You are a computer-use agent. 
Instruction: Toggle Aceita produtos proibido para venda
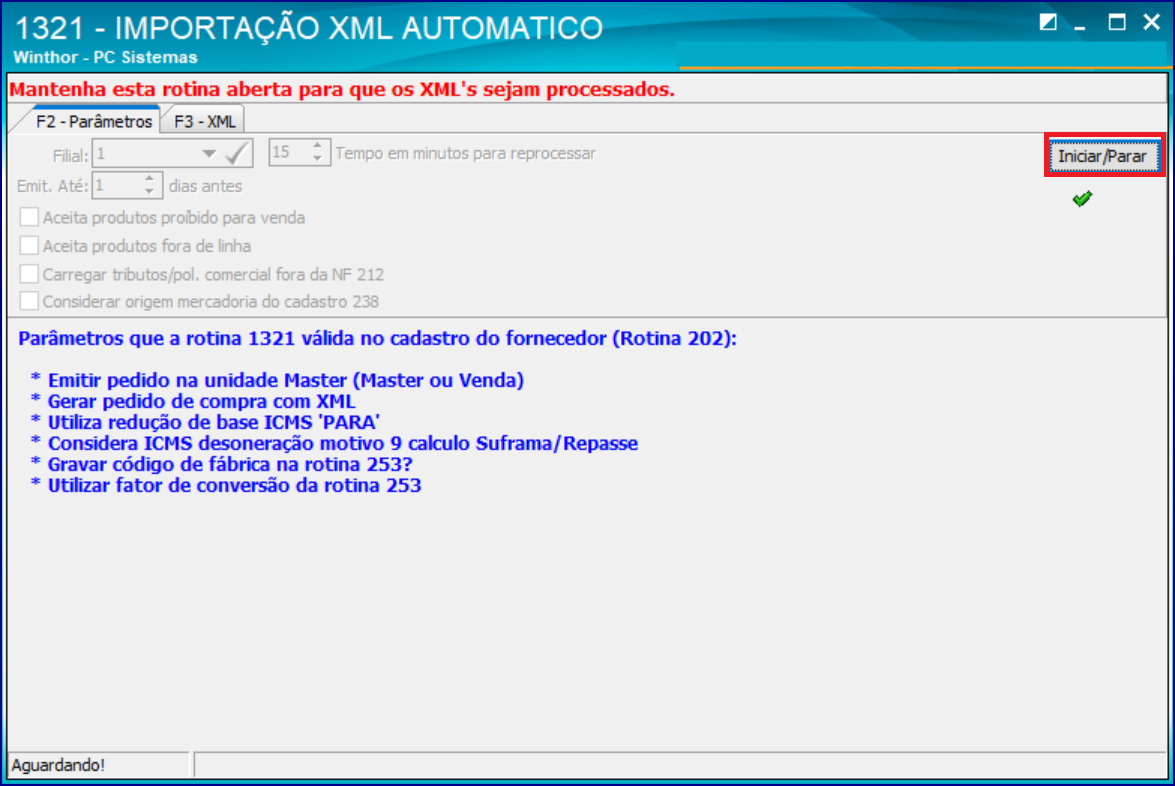tap(29, 217)
